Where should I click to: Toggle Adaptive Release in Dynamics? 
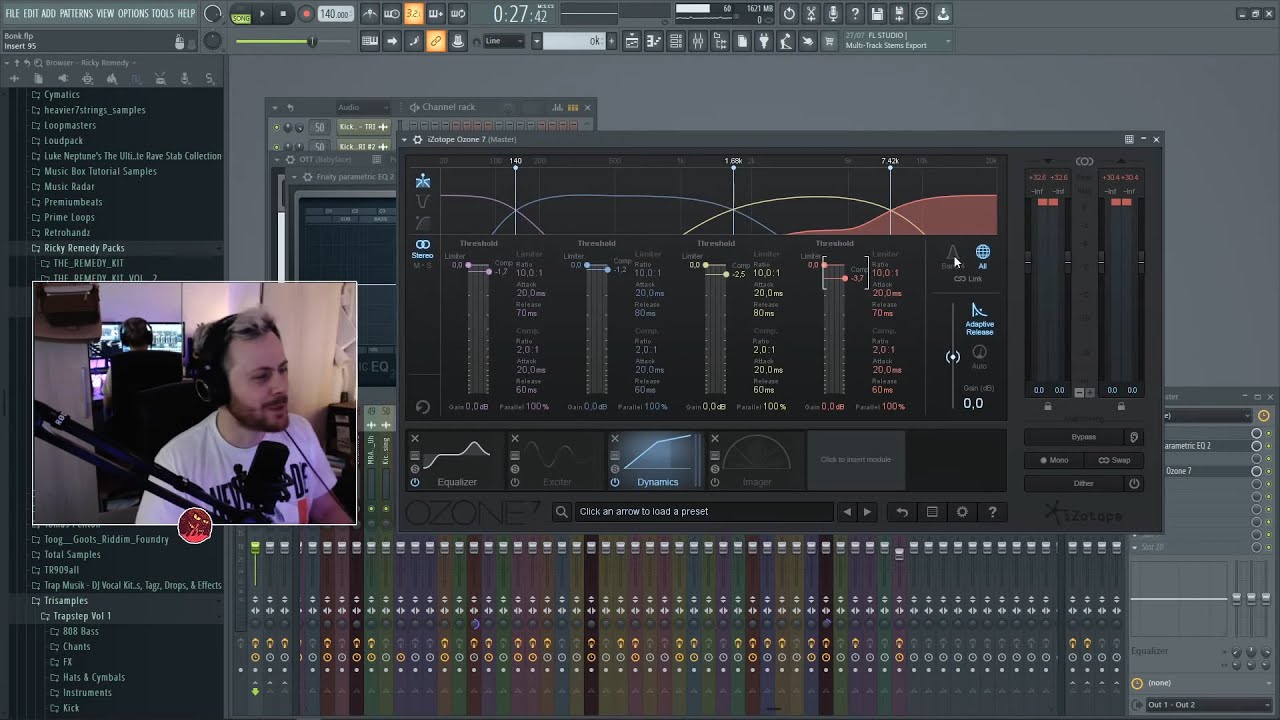[979, 320]
